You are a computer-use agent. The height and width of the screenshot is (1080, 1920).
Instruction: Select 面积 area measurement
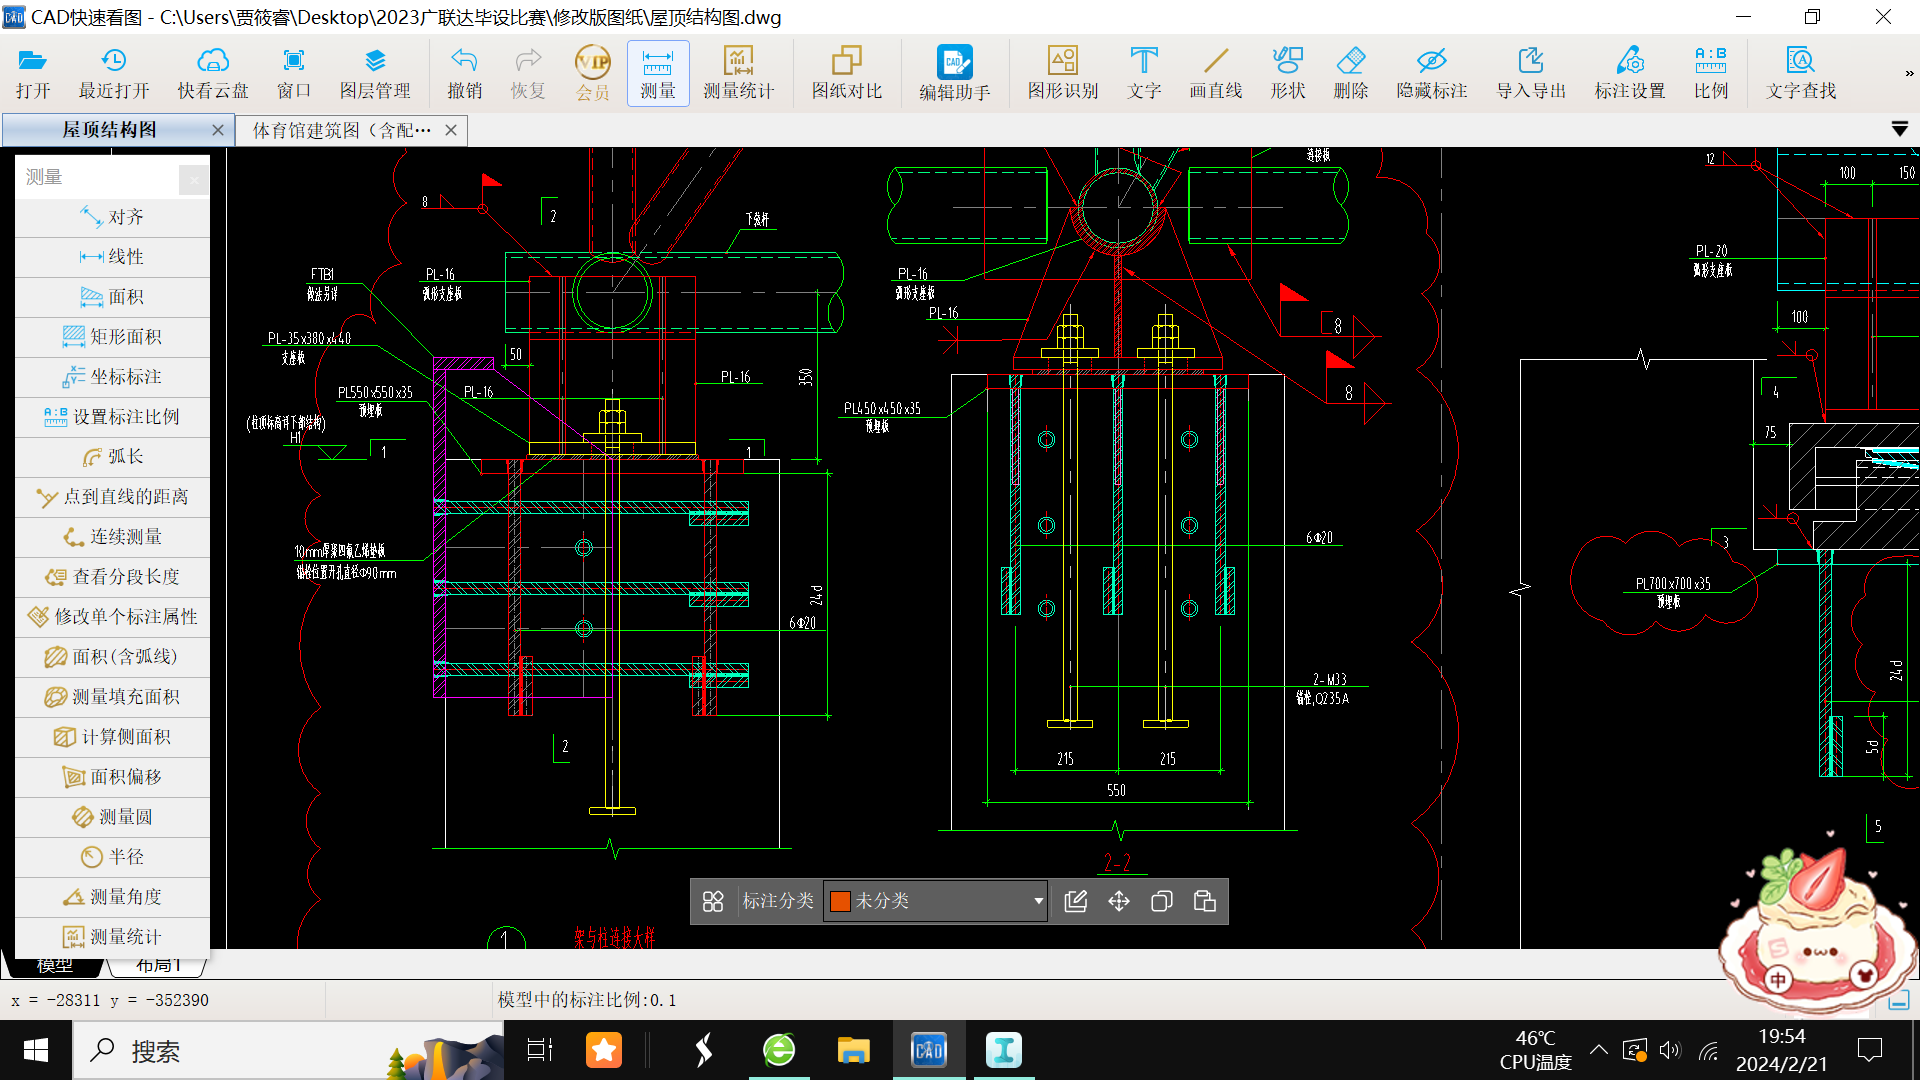(x=113, y=297)
